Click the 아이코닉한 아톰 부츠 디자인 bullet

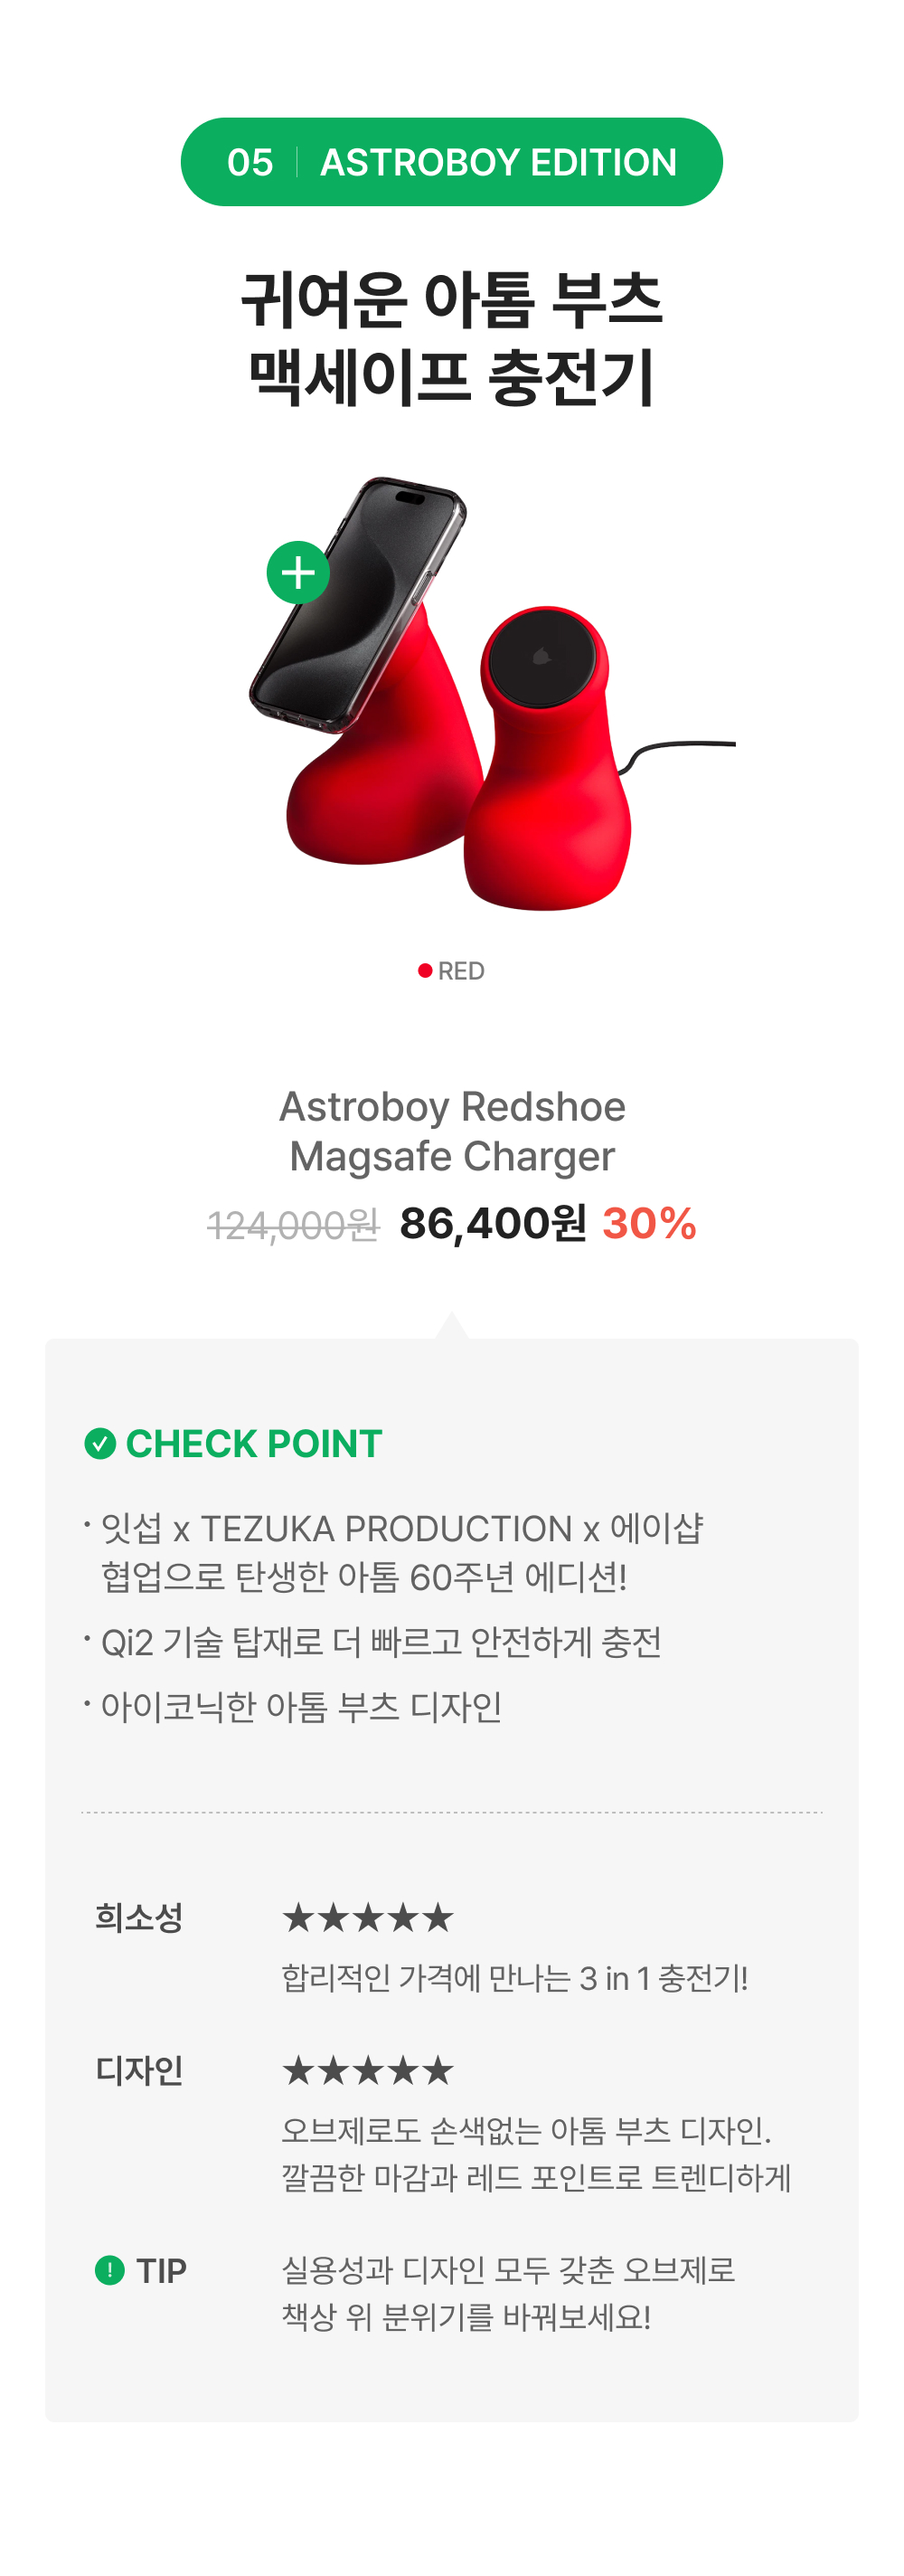301,1706
